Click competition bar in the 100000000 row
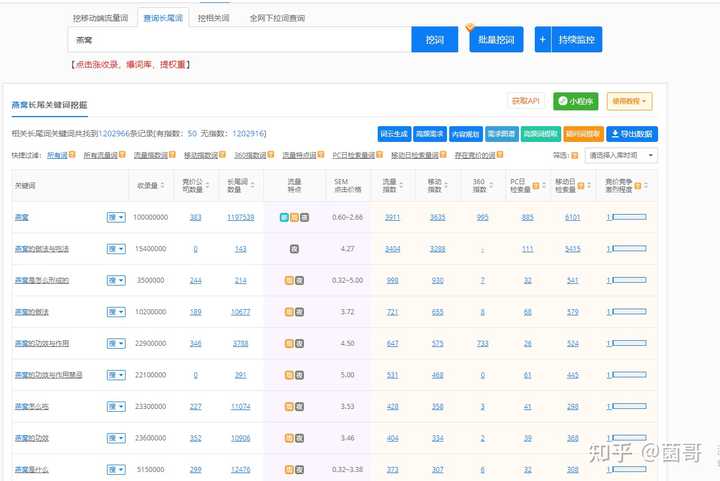Viewport: 720px width, 481px height. point(629,217)
